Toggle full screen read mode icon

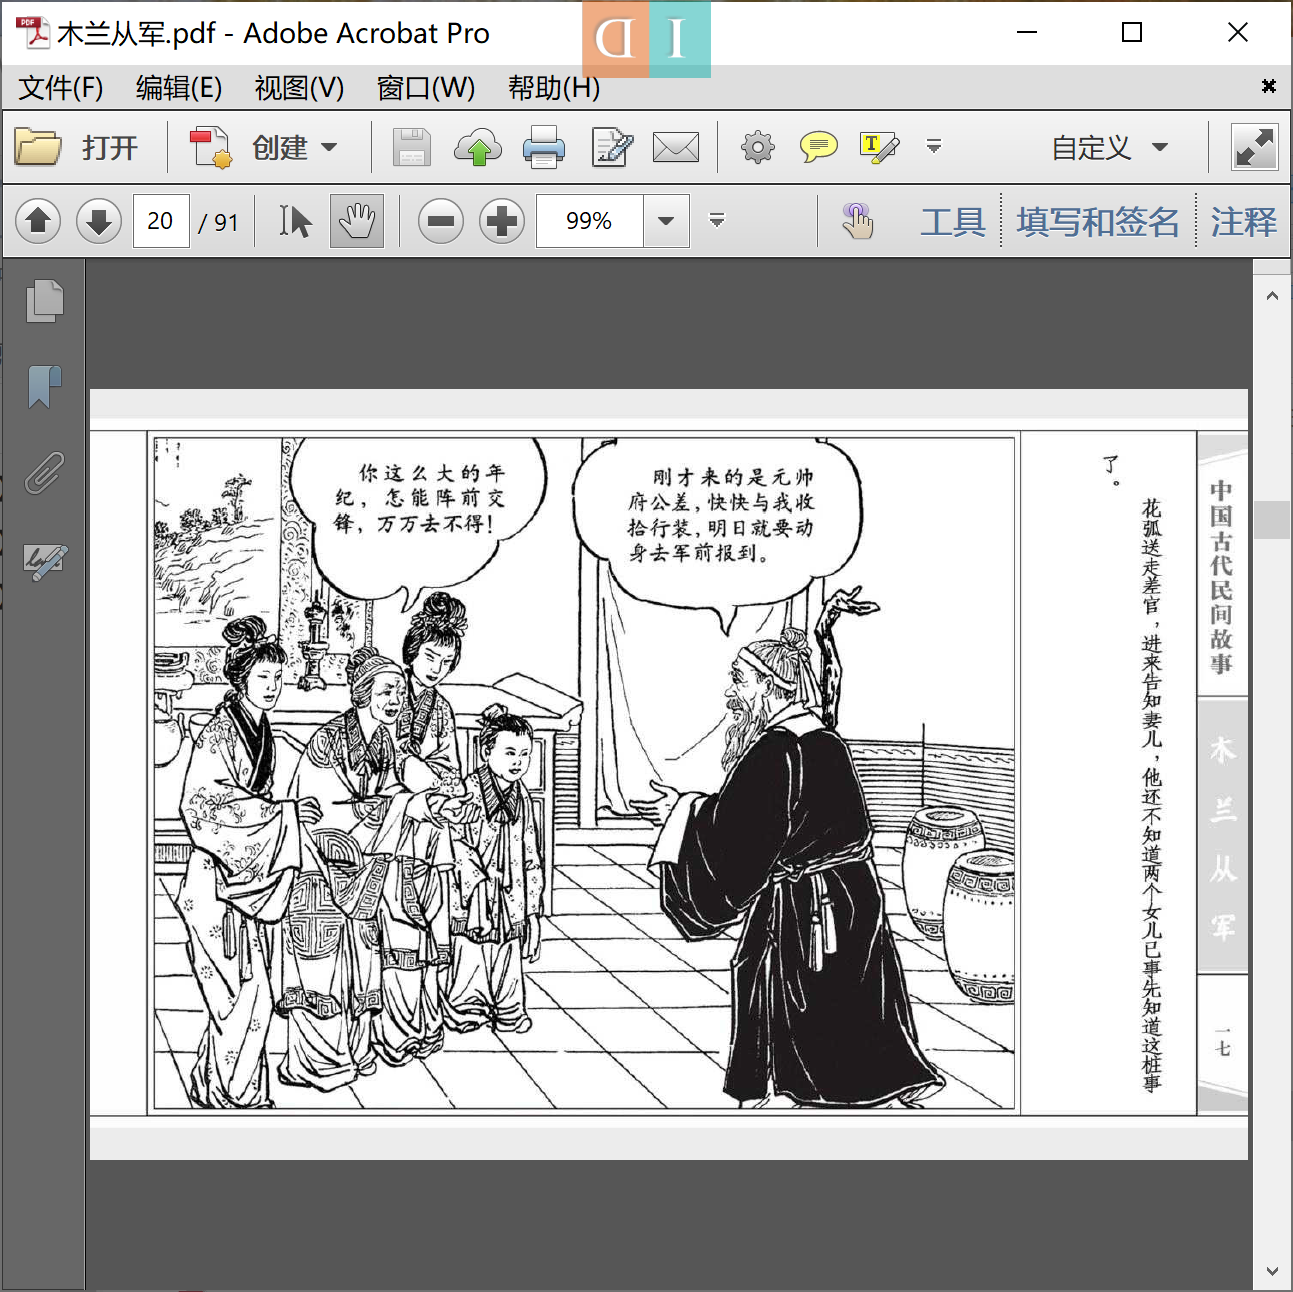(1254, 148)
